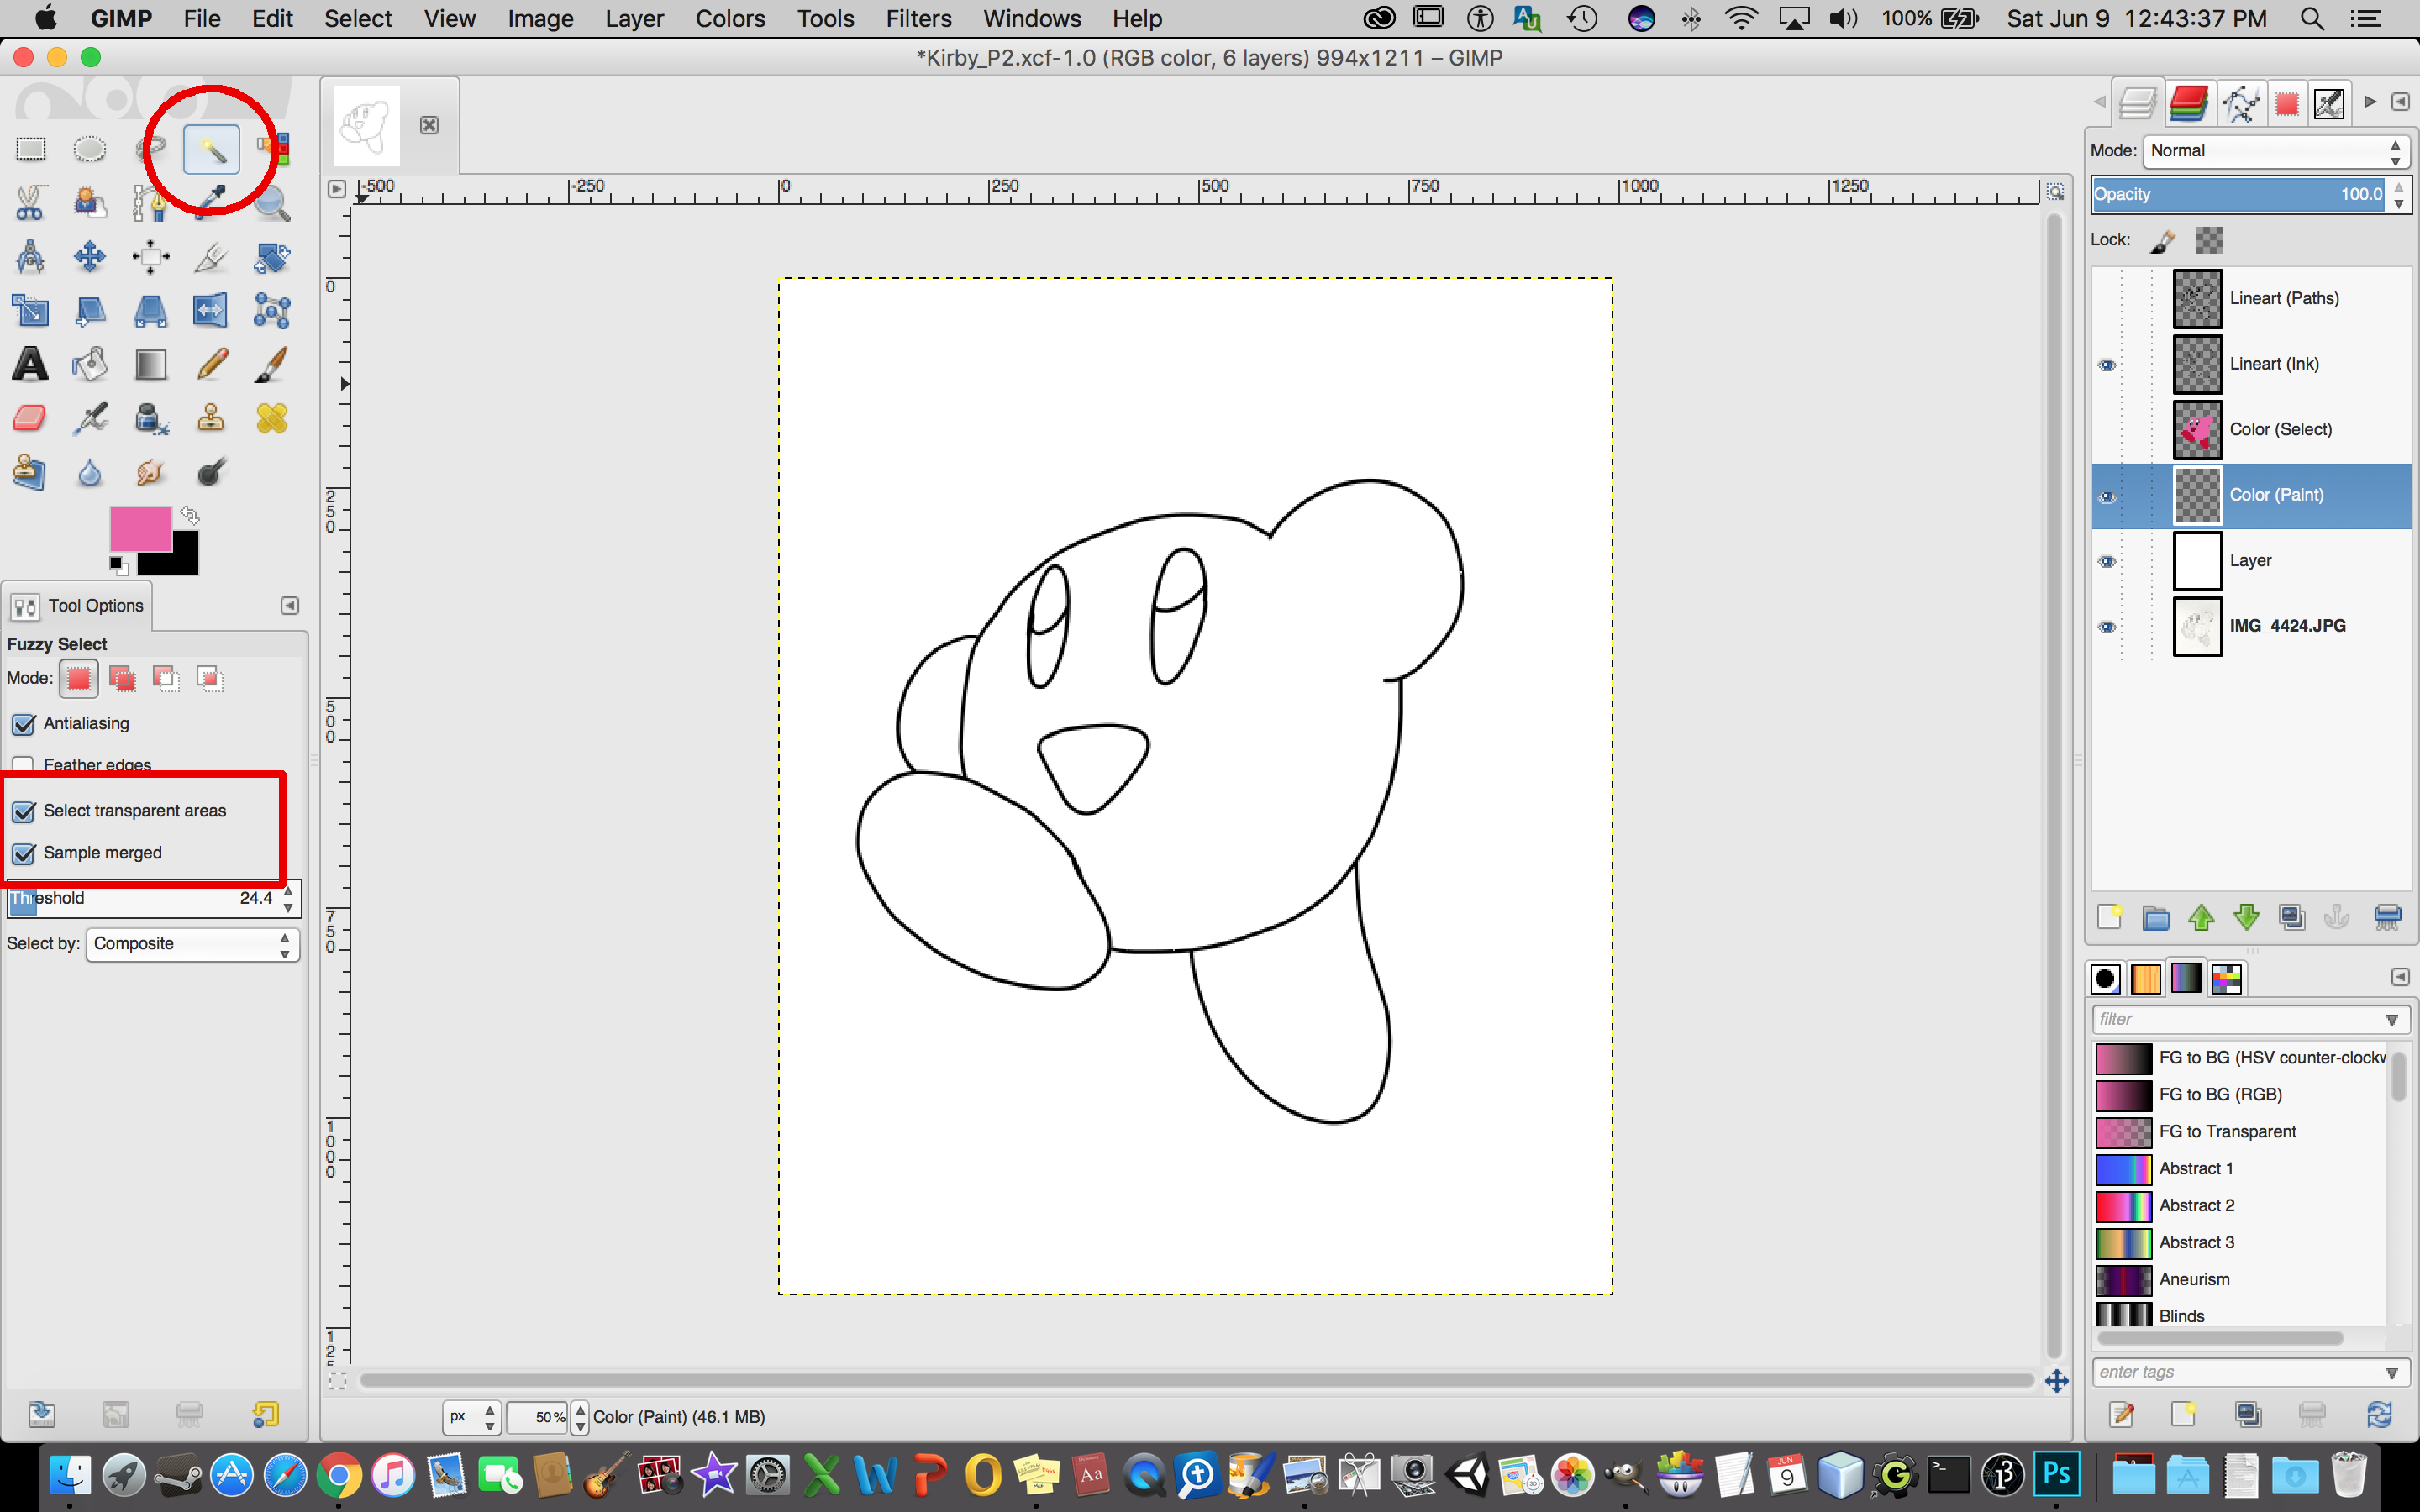
Task: Select the Eraser tool
Action: pyautogui.click(x=31, y=418)
